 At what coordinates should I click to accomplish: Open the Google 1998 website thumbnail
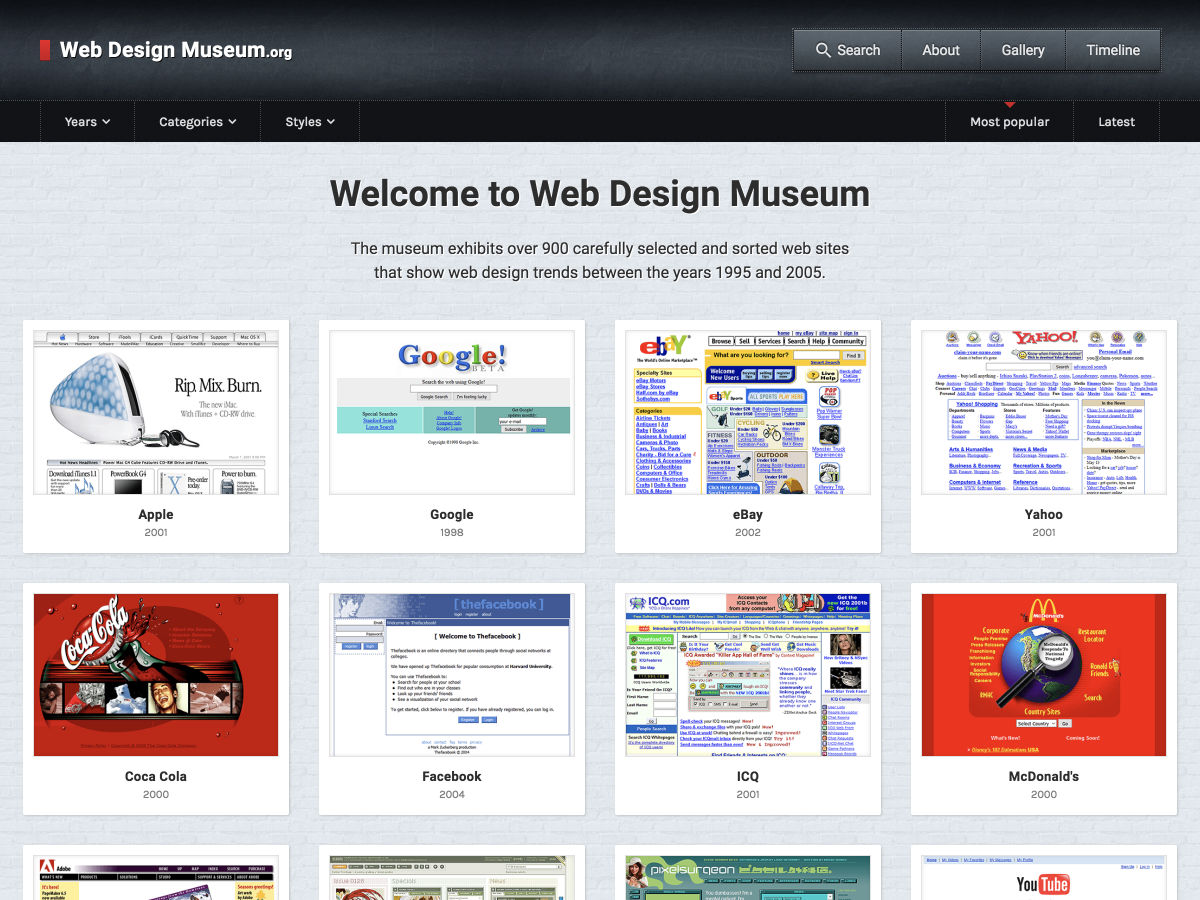[x=452, y=412]
